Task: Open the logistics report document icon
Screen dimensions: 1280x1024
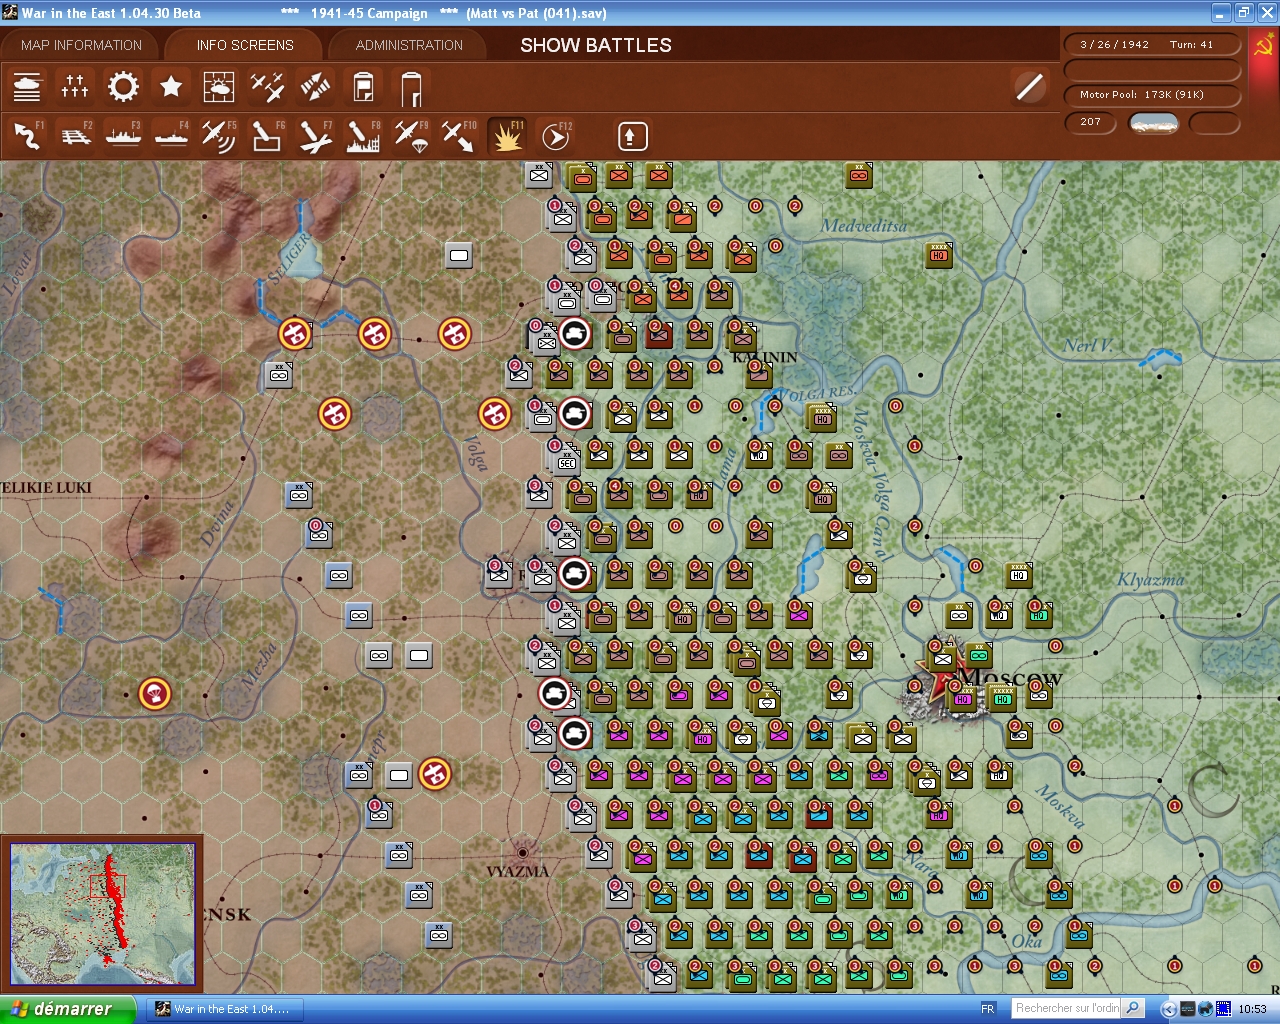Action: (363, 87)
